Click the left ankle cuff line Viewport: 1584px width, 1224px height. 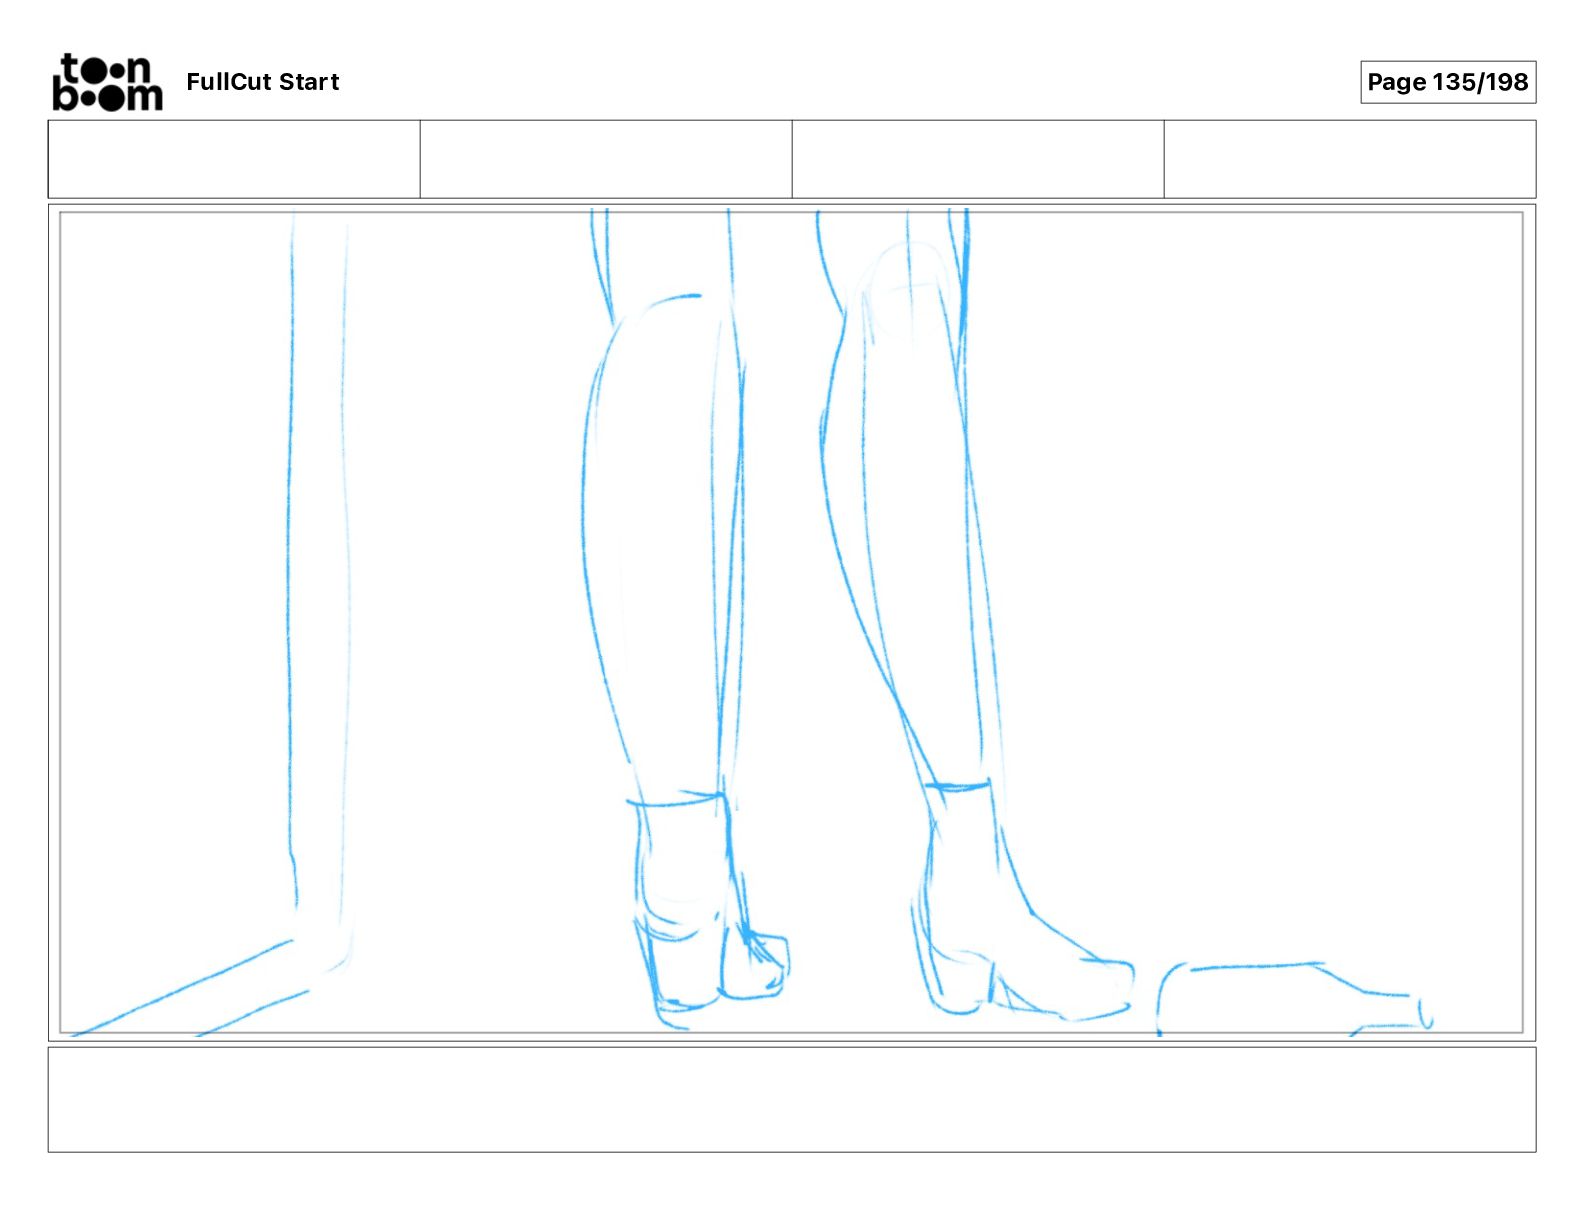click(x=676, y=800)
